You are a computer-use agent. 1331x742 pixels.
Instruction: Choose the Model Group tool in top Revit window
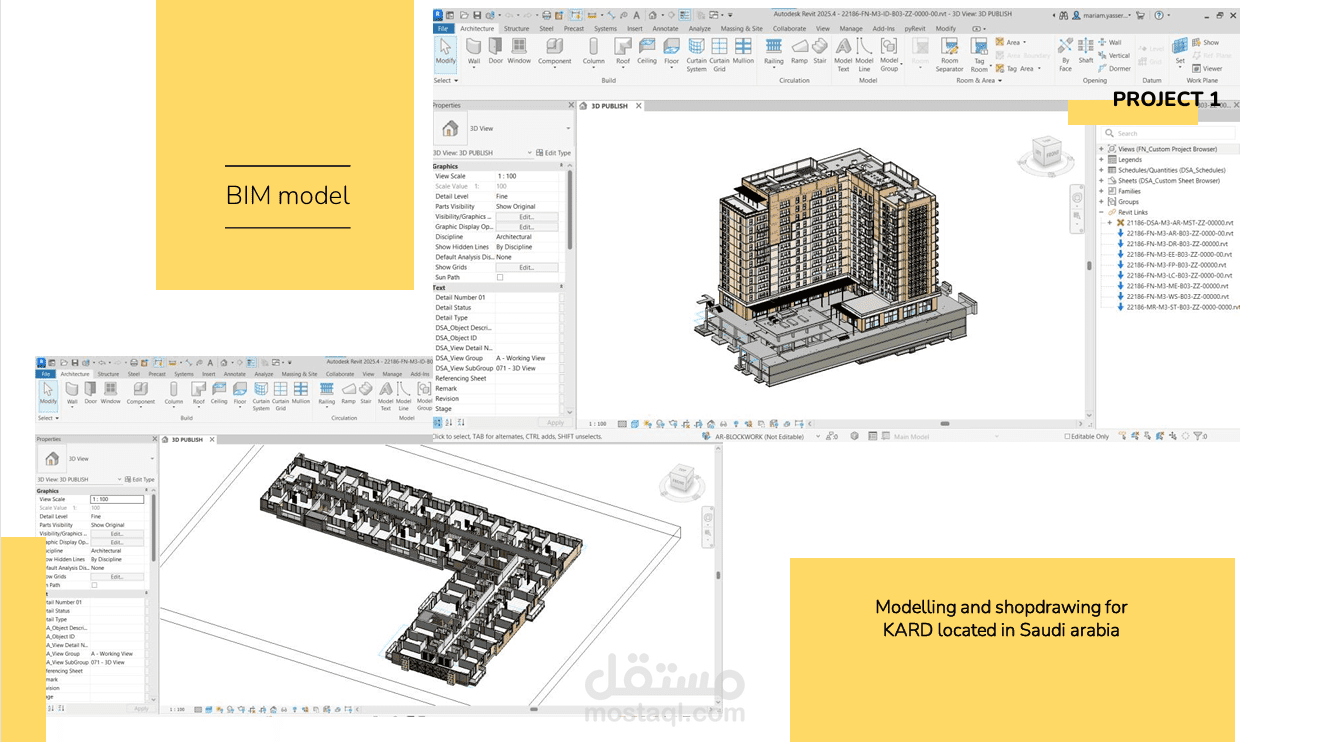point(889,54)
